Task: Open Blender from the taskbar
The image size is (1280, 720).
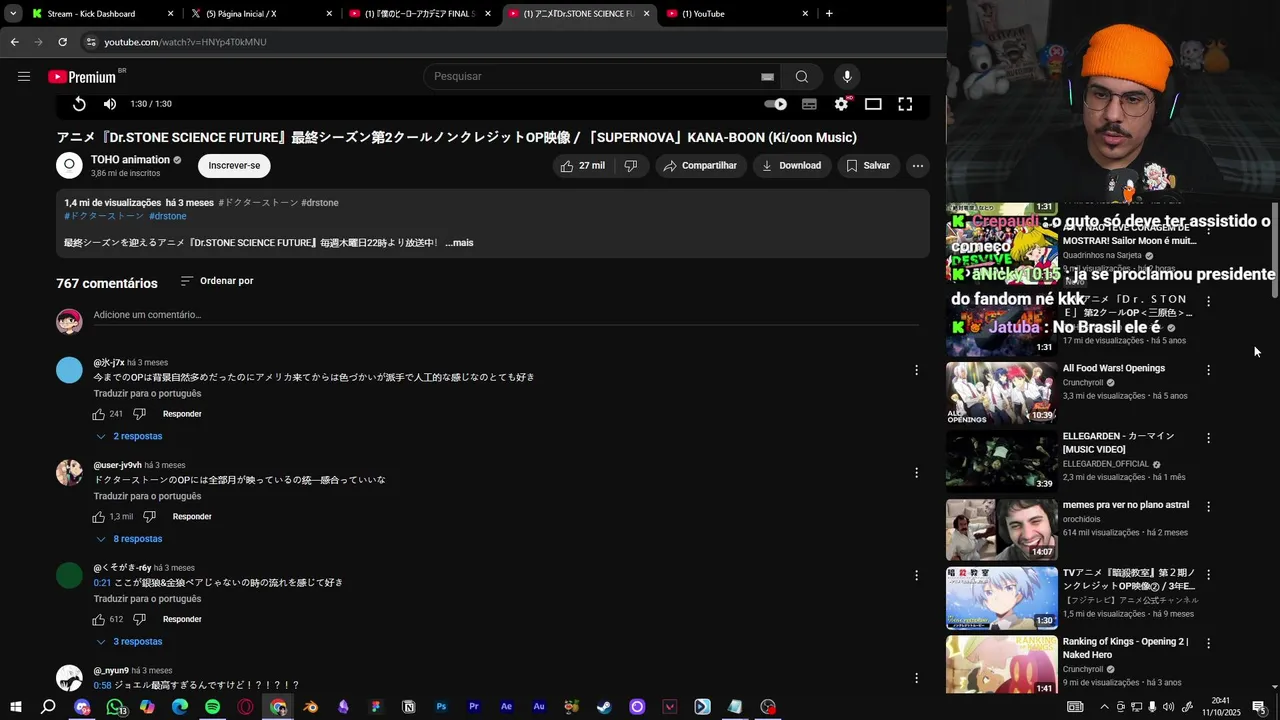Action: (310, 707)
